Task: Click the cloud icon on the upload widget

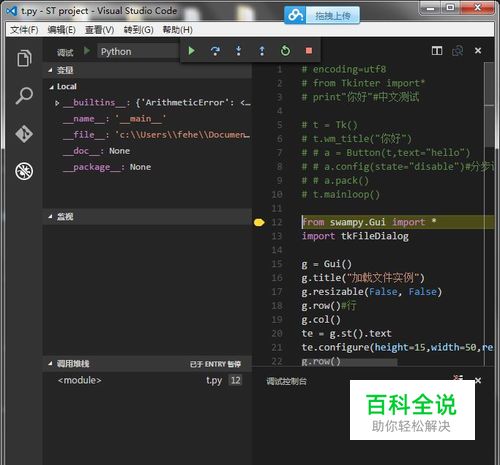Action: (x=295, y=15)
